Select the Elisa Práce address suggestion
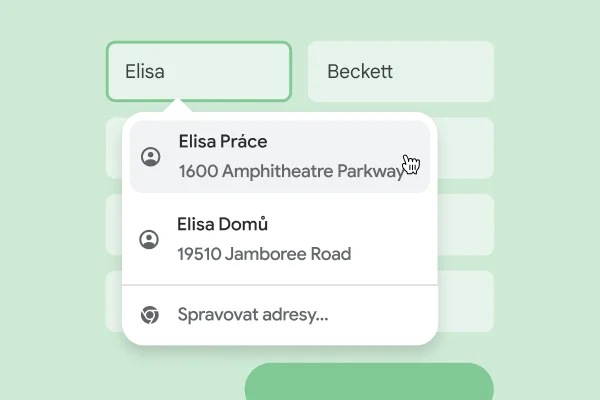Screen dimensions: 600x400 point(280,156)
